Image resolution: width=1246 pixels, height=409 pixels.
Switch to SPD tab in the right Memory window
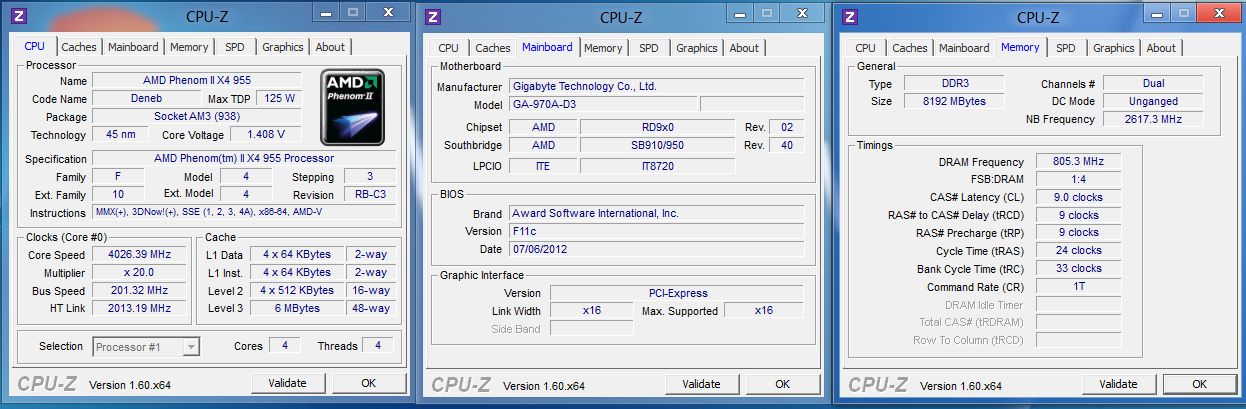pyautogui.click(x=1066, y=48)
